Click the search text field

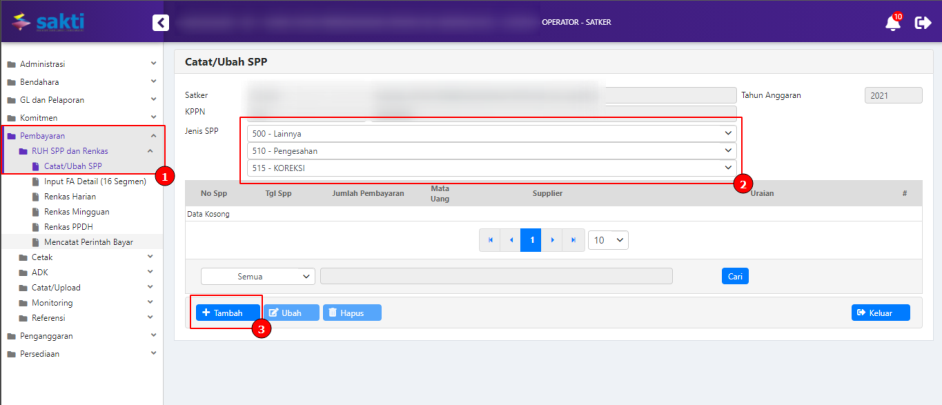(x=496, y=276)
